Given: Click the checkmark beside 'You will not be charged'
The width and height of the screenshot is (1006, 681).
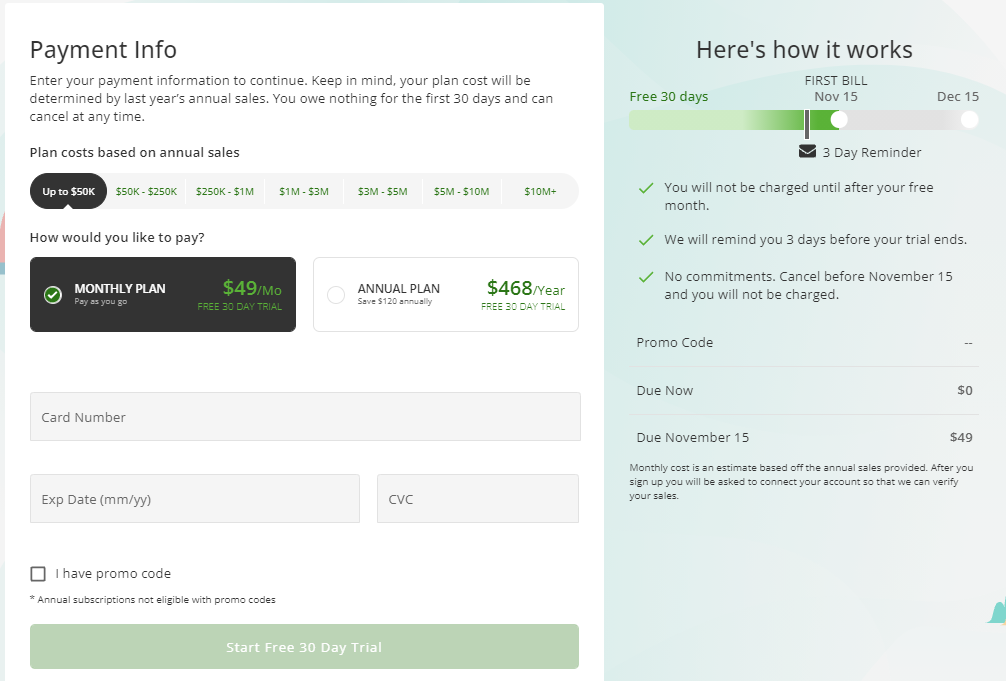Looking at the screenshot, I should pos(646,187).
